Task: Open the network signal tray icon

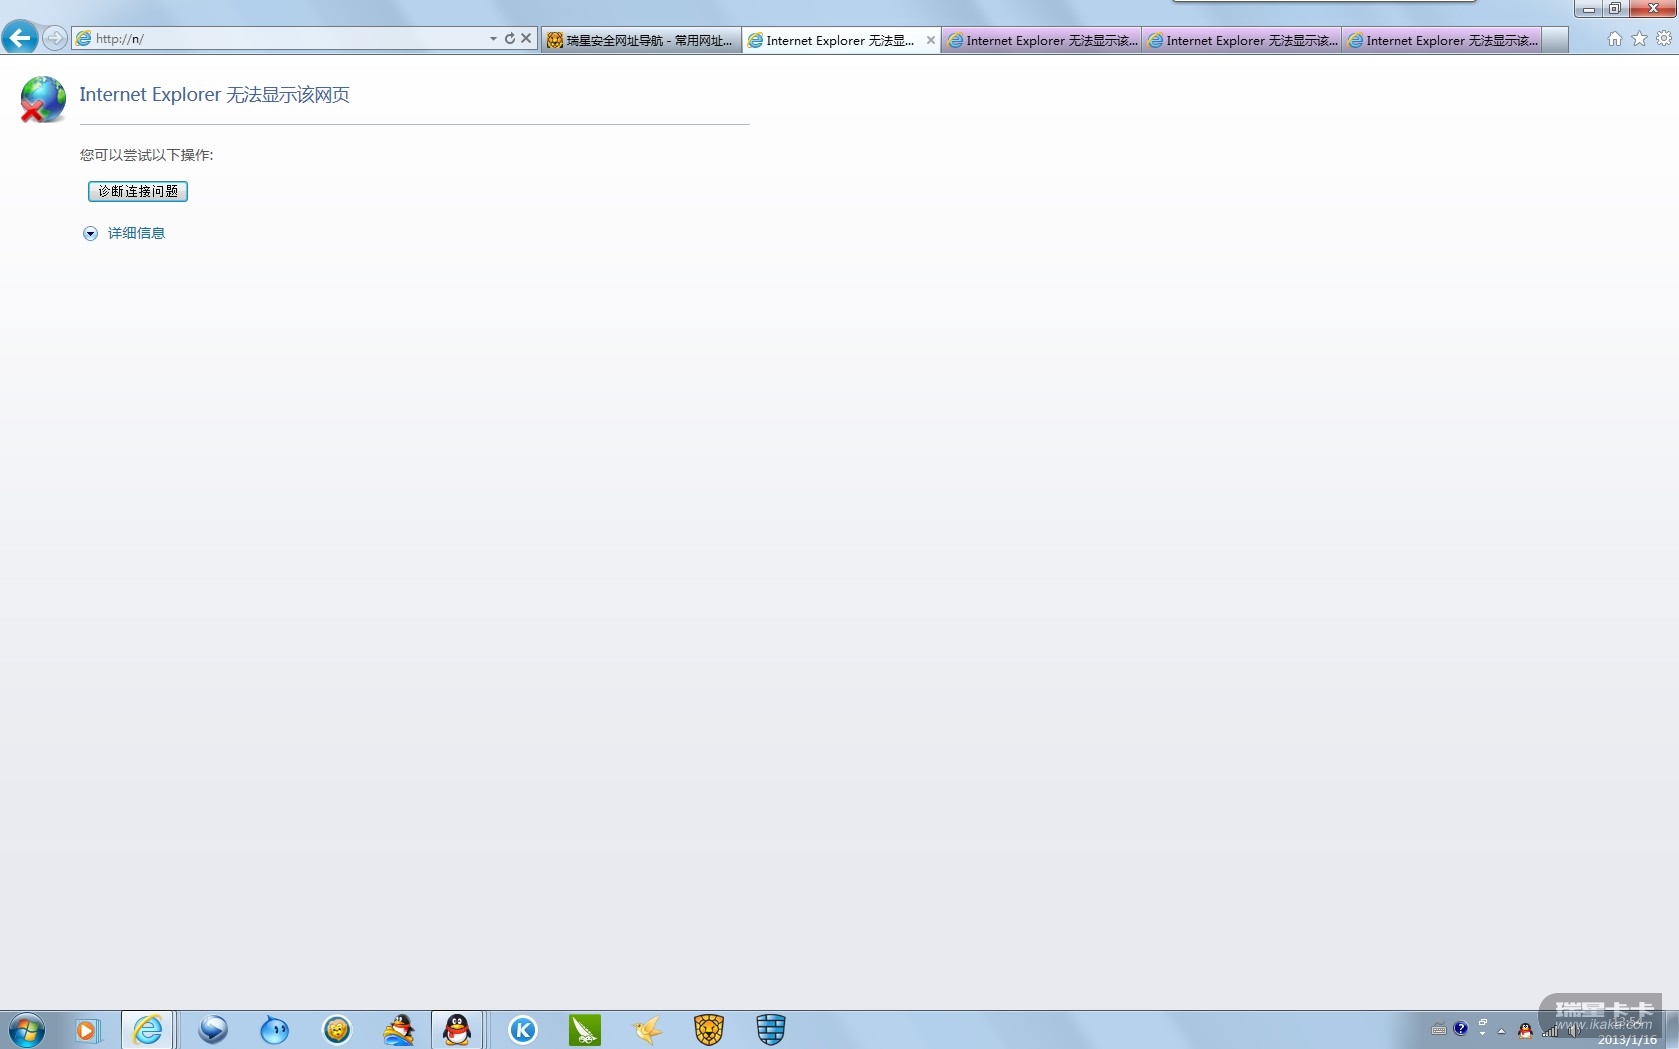Action: pyautogui.click(x=1550, y=1030)
